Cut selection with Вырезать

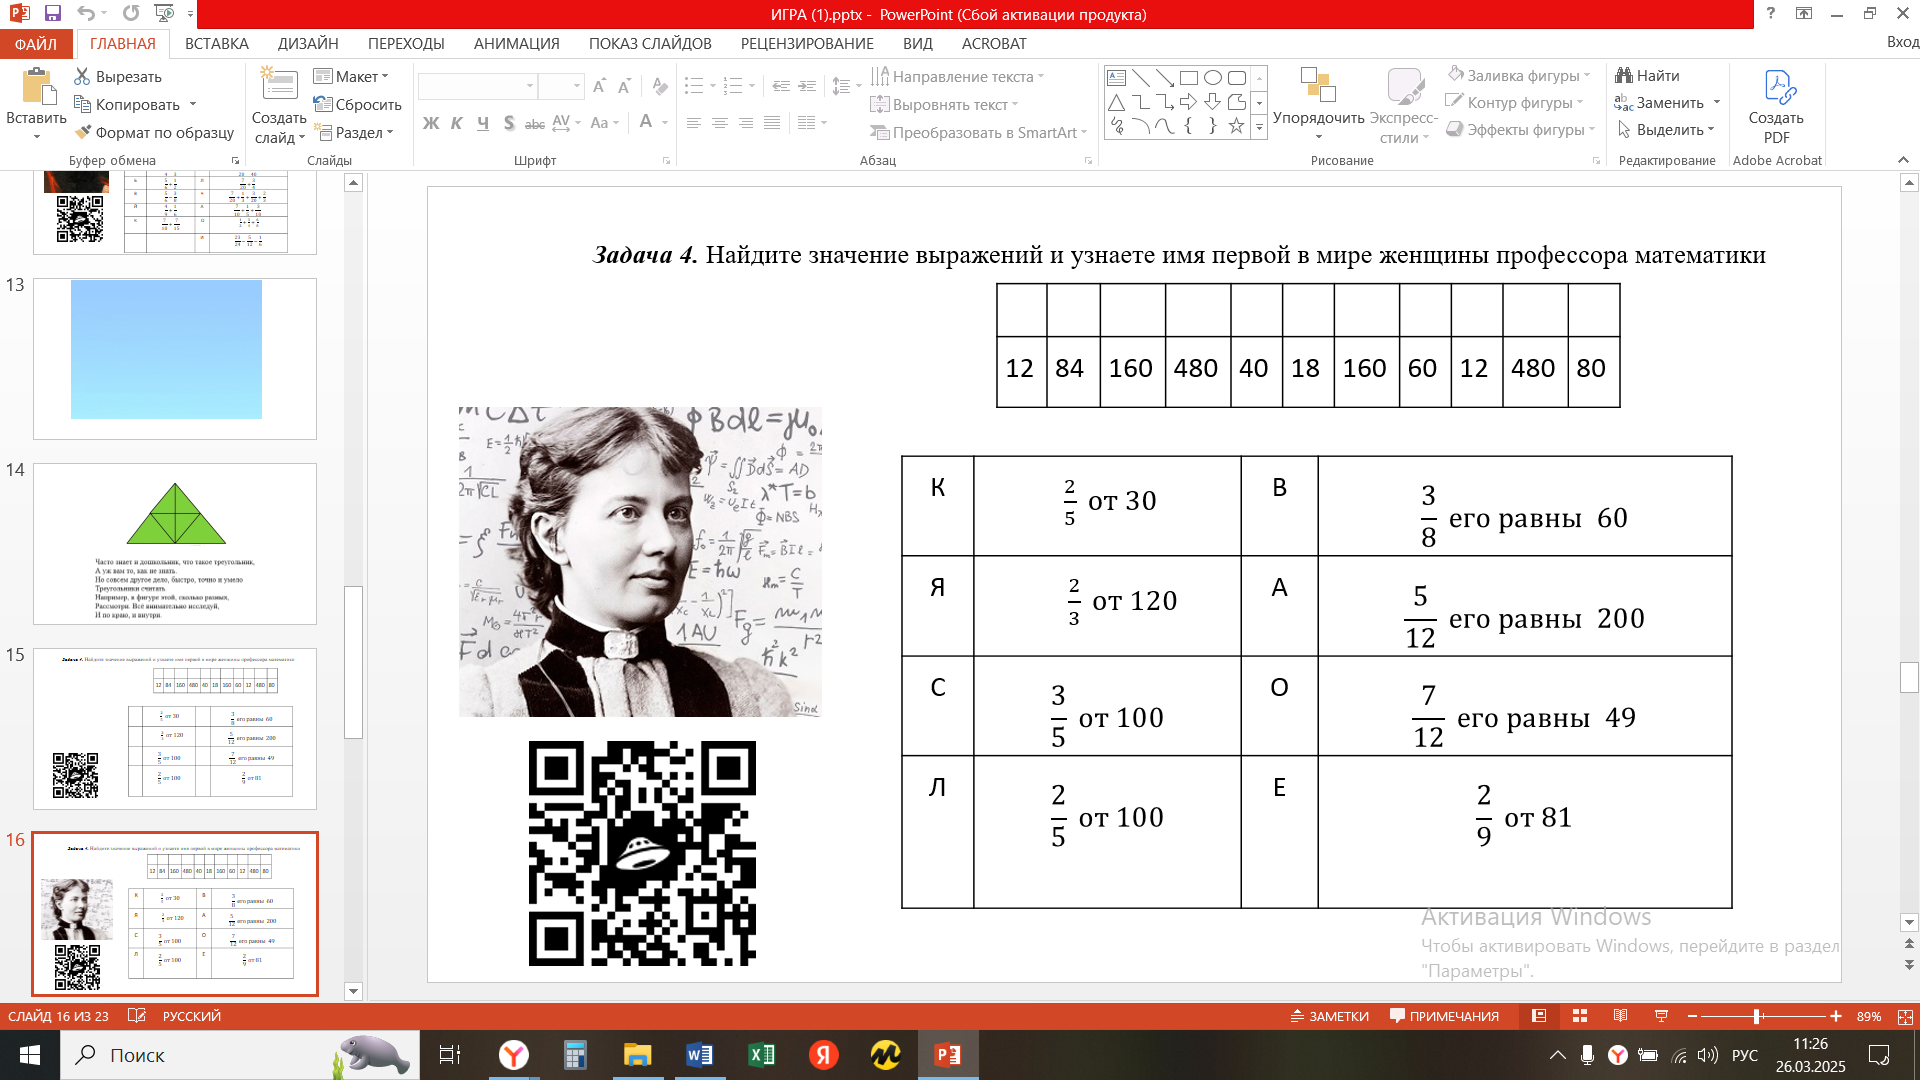click(x=118, y=77)
